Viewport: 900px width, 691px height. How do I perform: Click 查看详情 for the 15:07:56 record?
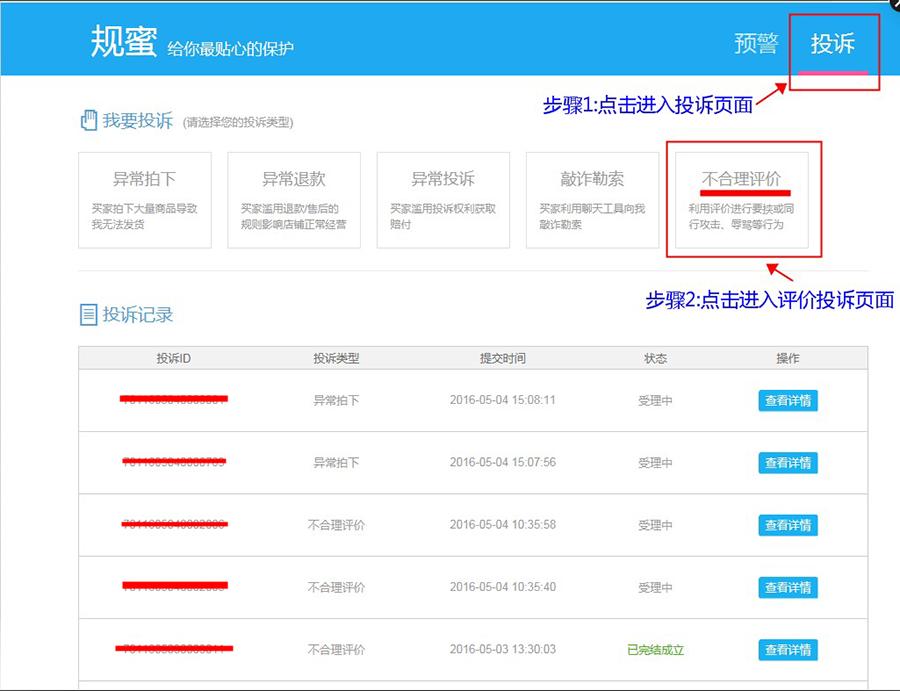pos(788,463)
